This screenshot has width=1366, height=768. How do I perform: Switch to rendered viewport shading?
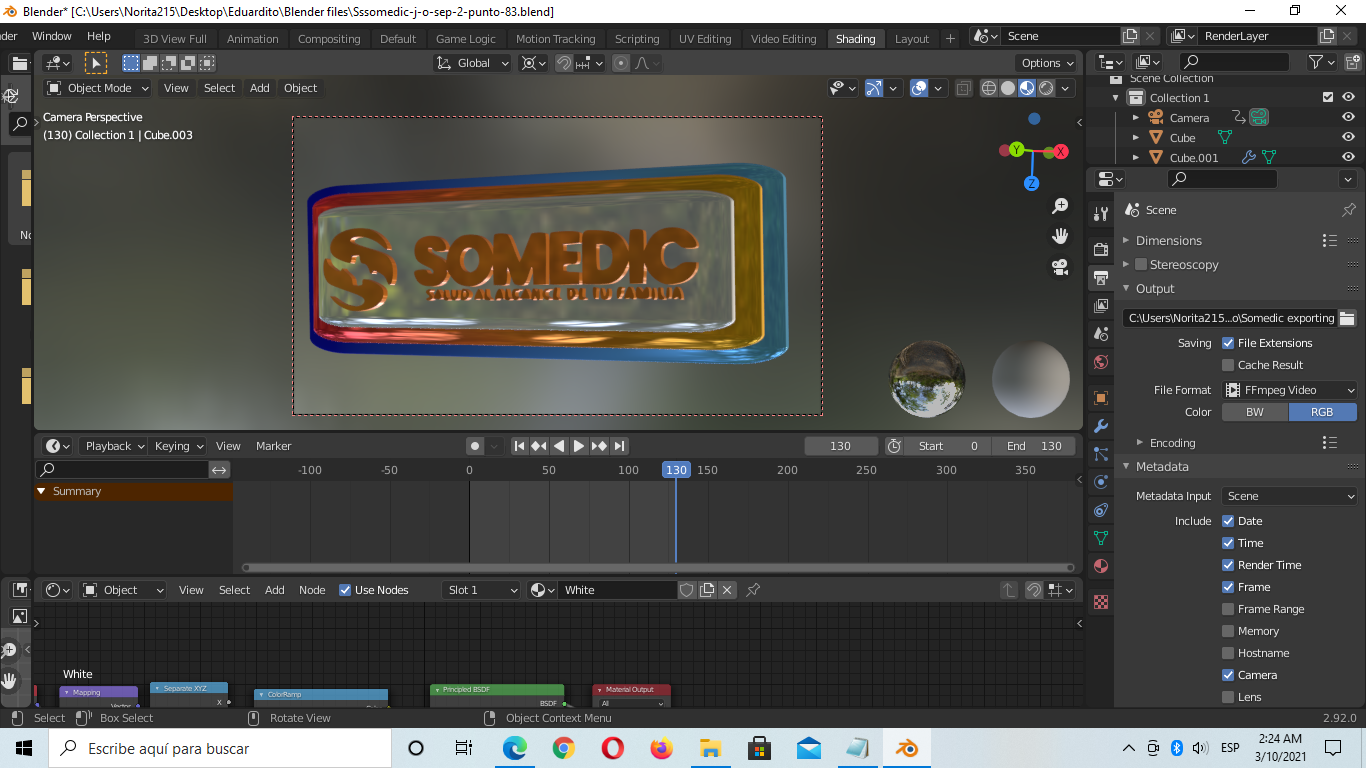point(1046,88)
